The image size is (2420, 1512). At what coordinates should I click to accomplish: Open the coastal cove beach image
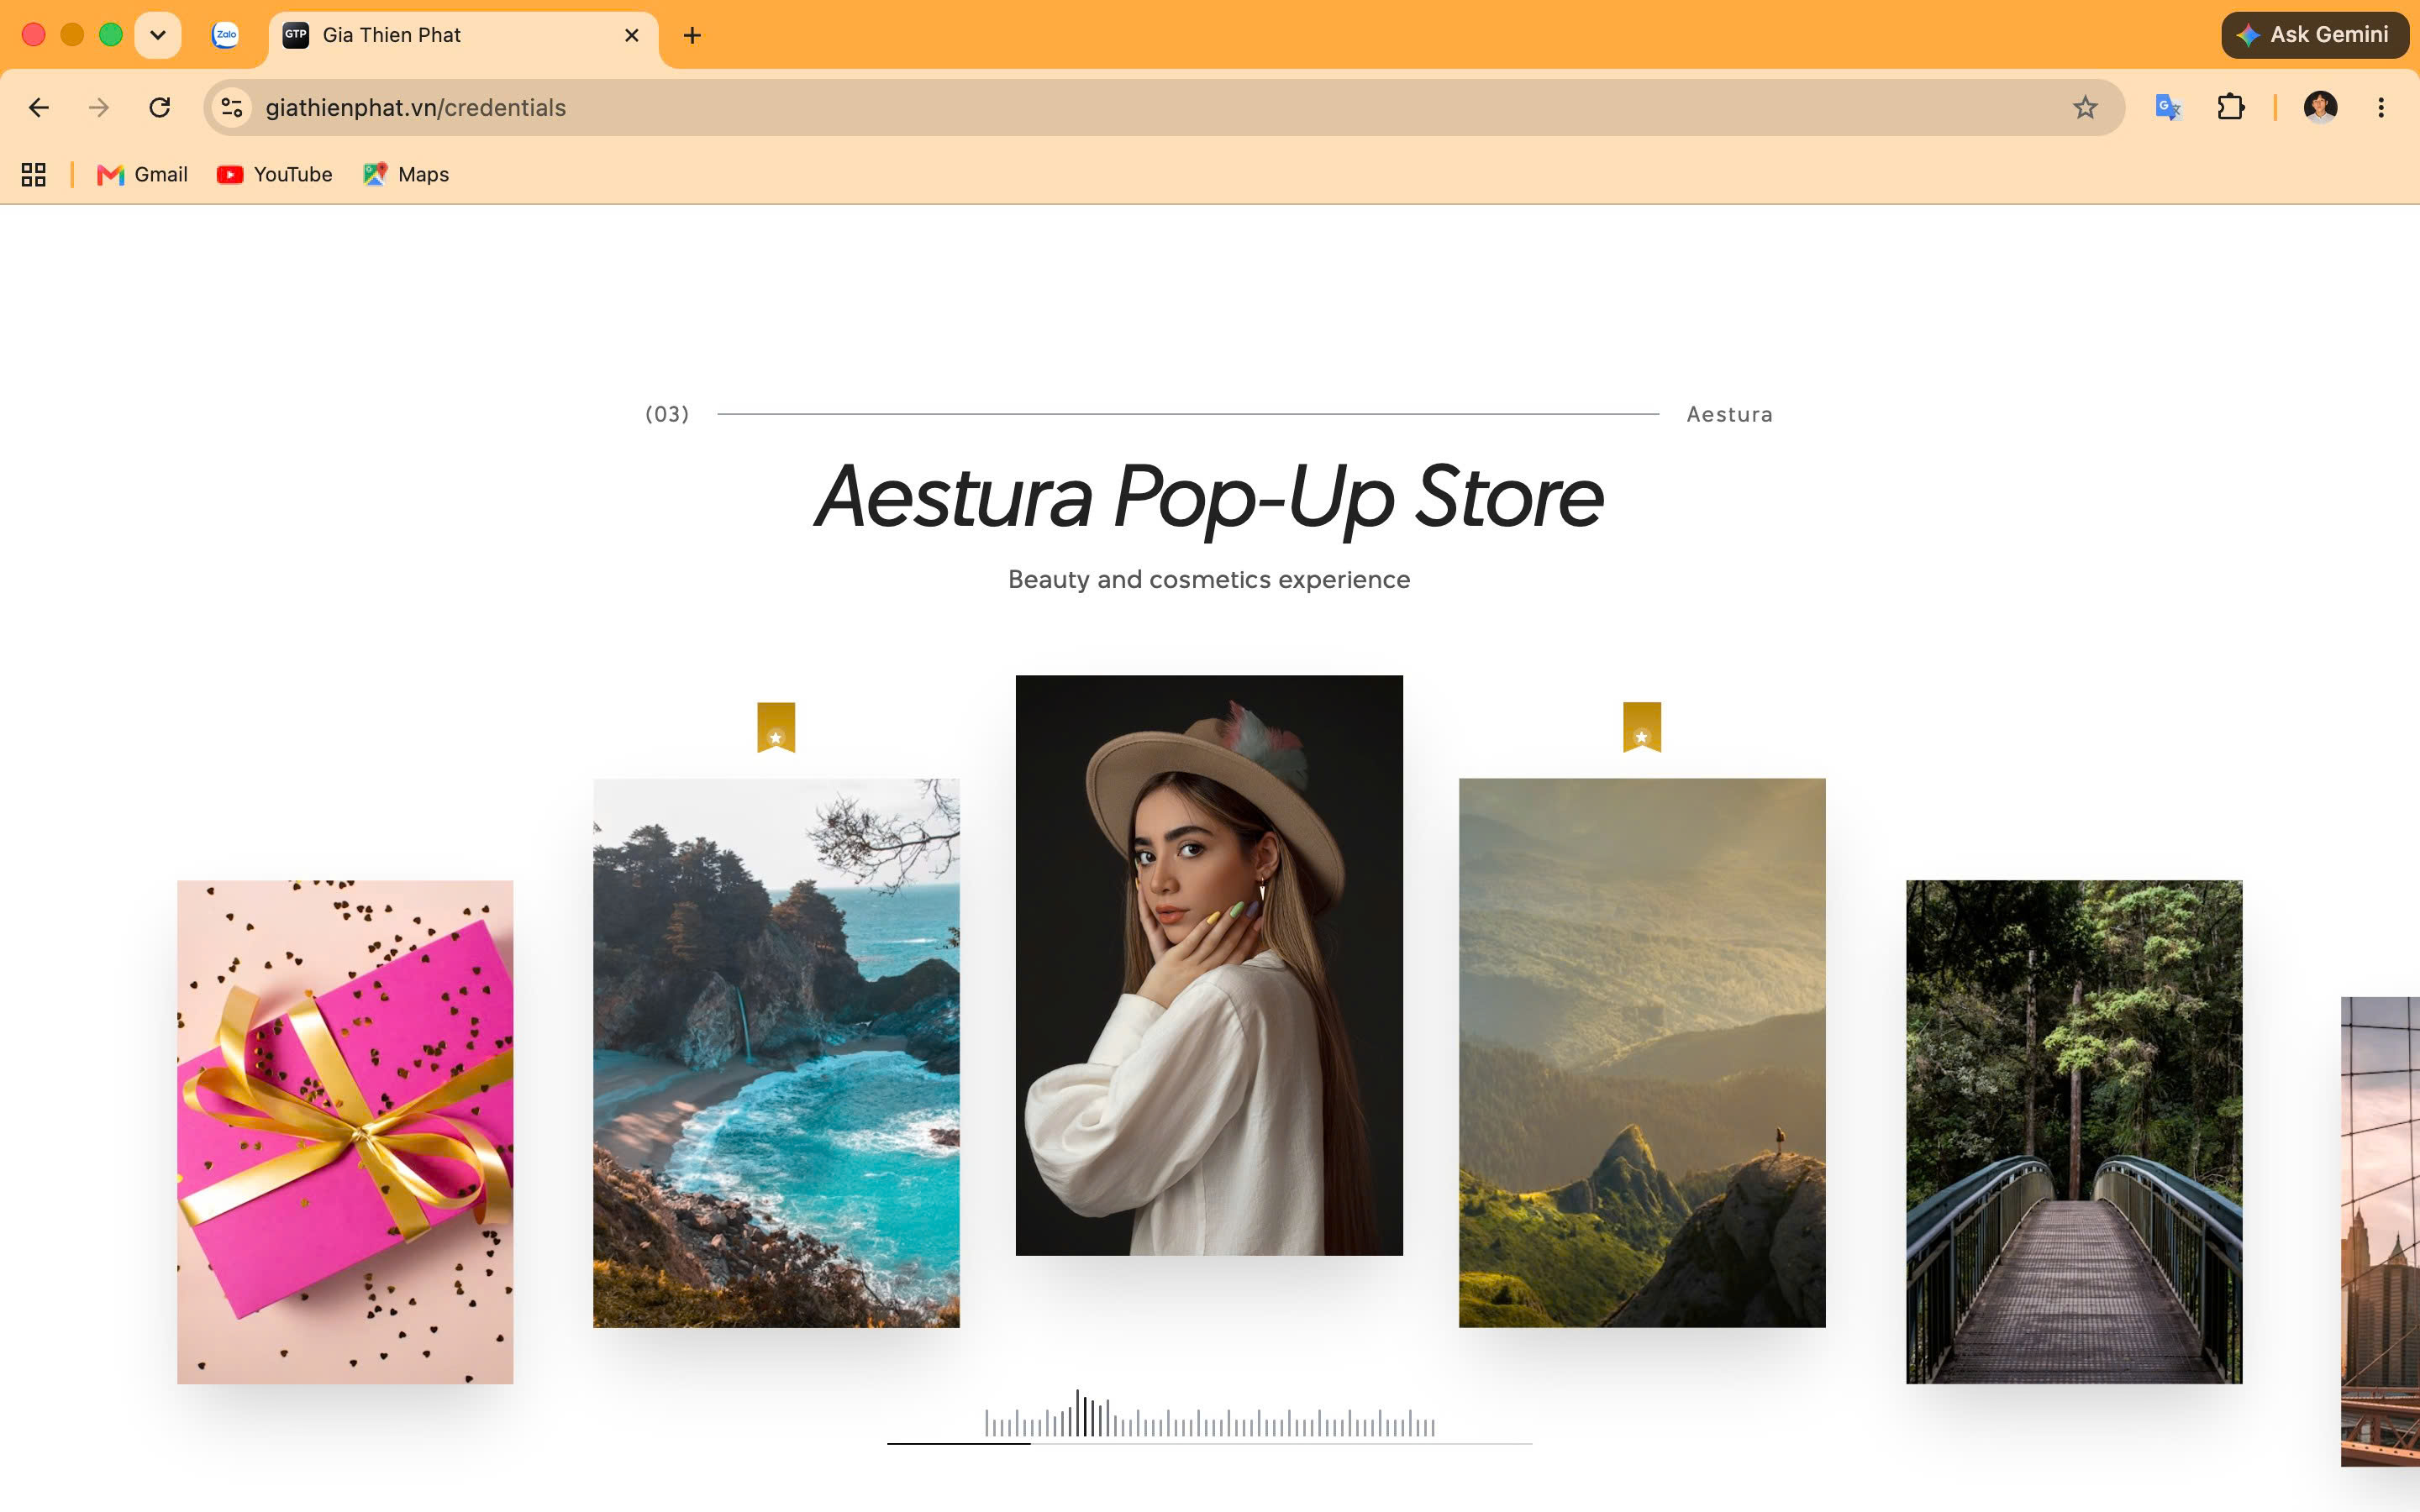tap(776, 1053)
